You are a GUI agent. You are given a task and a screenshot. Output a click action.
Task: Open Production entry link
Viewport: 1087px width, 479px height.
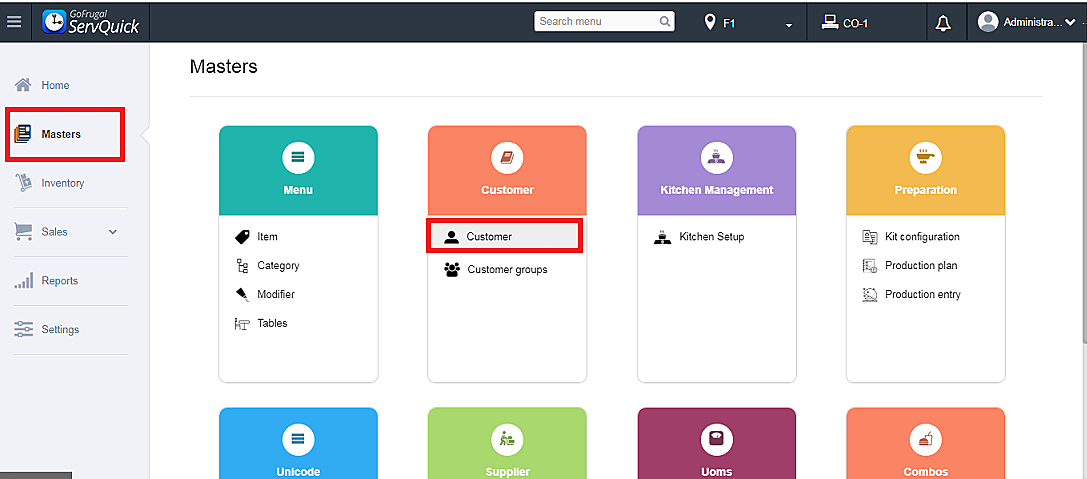(923, 295)
